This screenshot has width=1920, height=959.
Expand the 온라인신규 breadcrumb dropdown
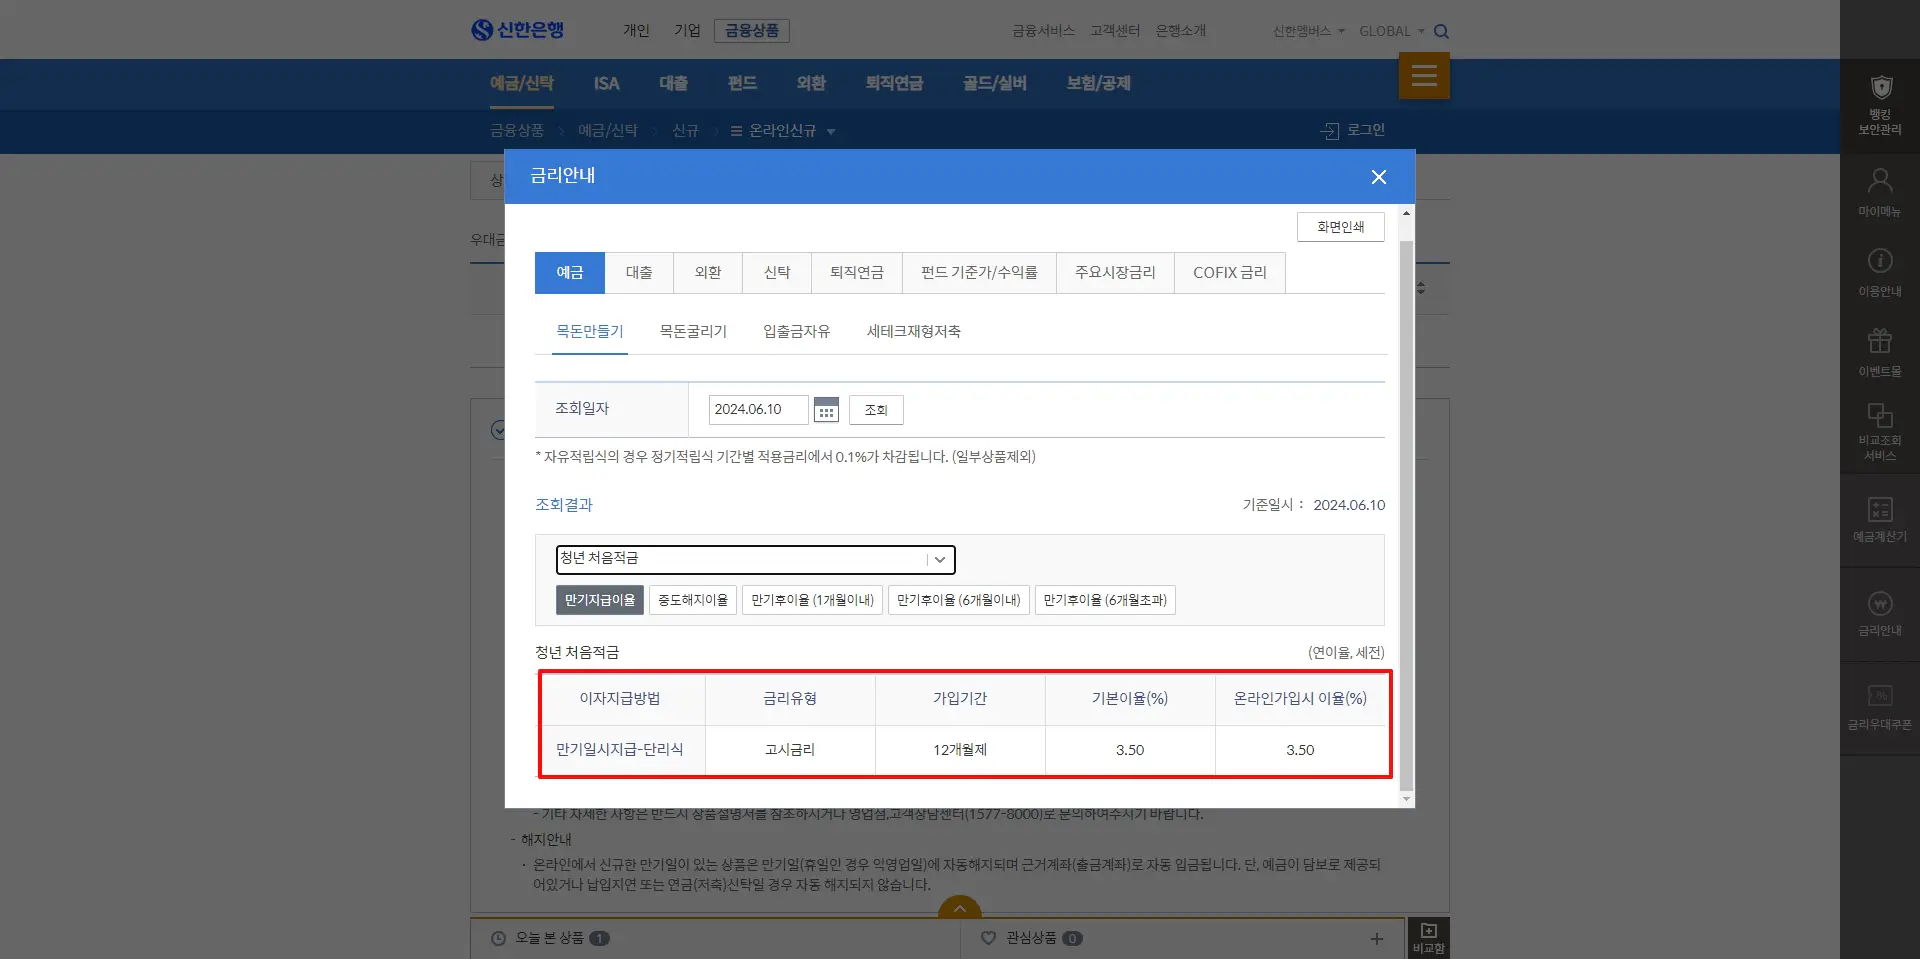pos(831,131)
